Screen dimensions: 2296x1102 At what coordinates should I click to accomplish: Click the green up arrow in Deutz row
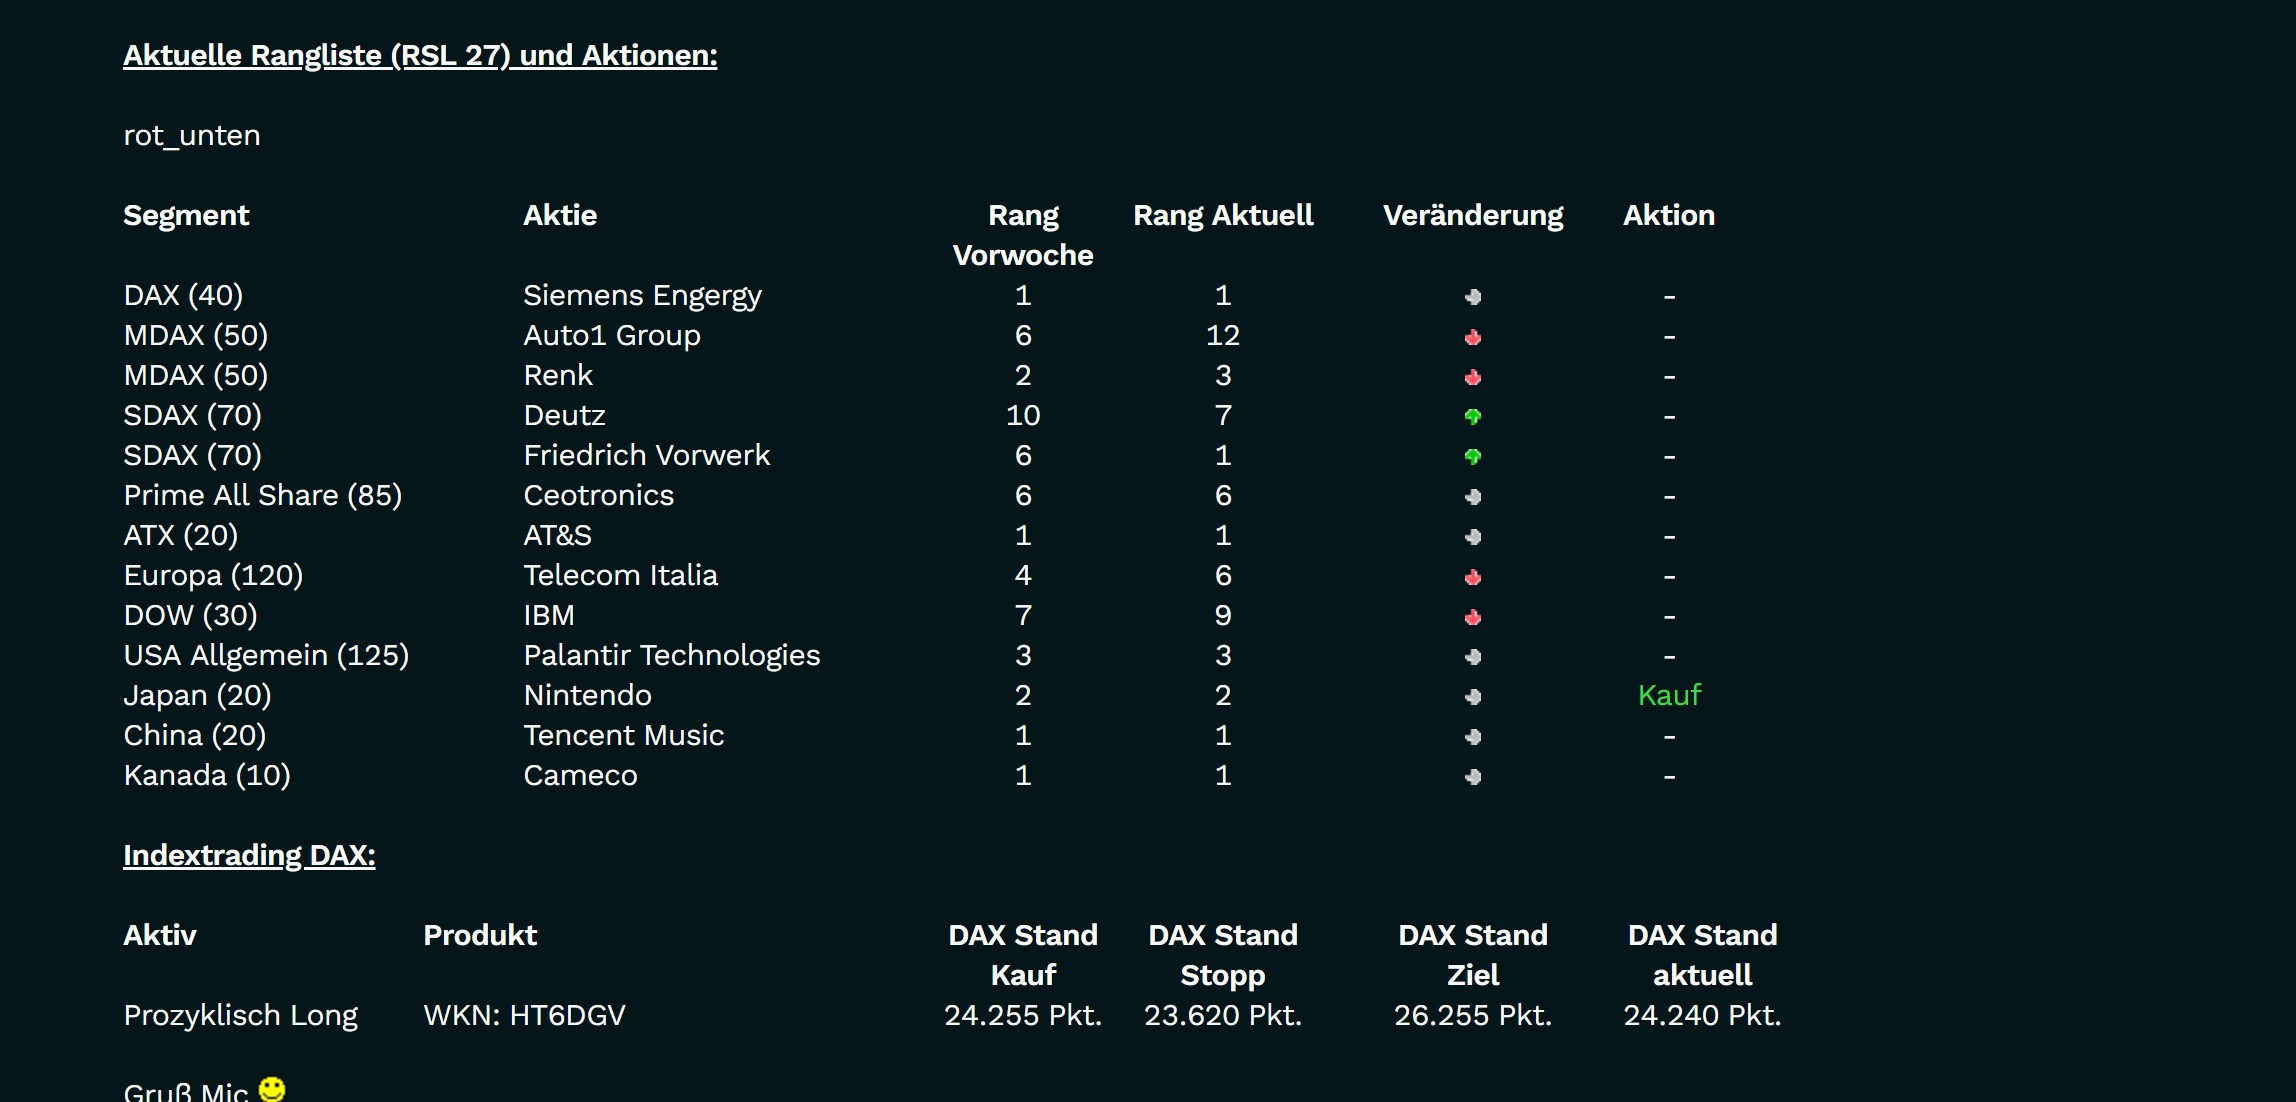tap(1473, 417)
